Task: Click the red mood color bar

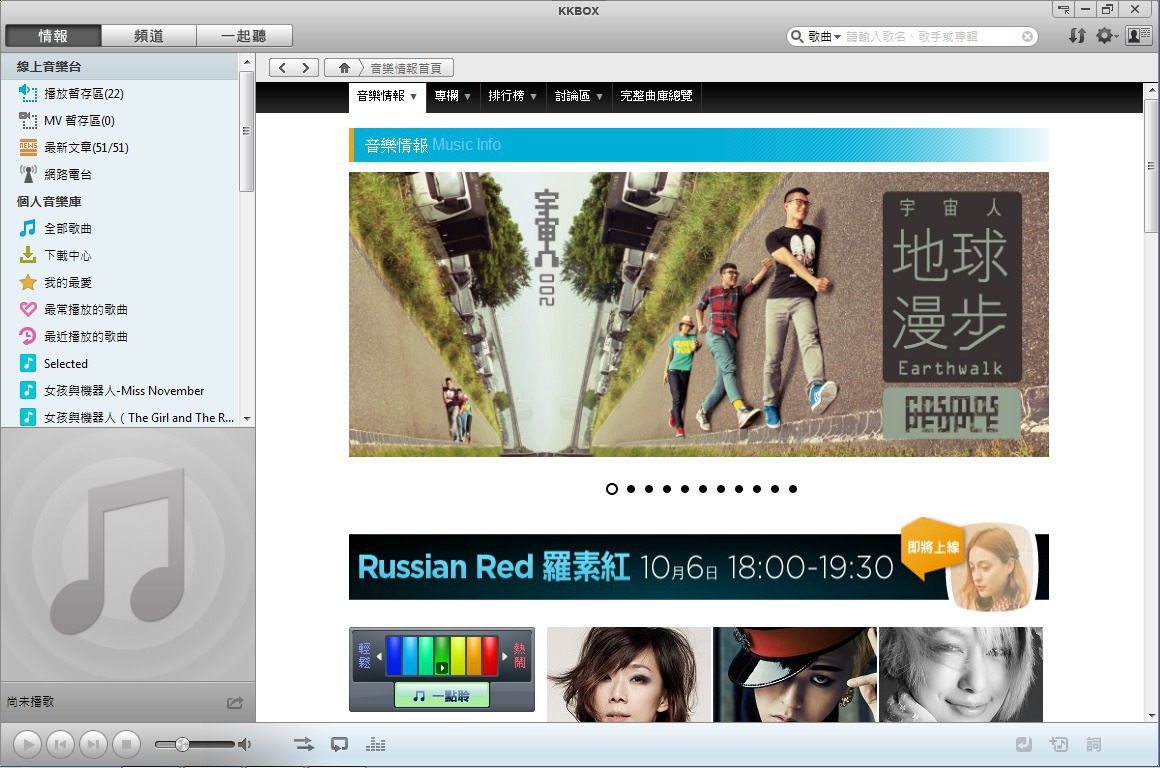Action: (490, 656)
